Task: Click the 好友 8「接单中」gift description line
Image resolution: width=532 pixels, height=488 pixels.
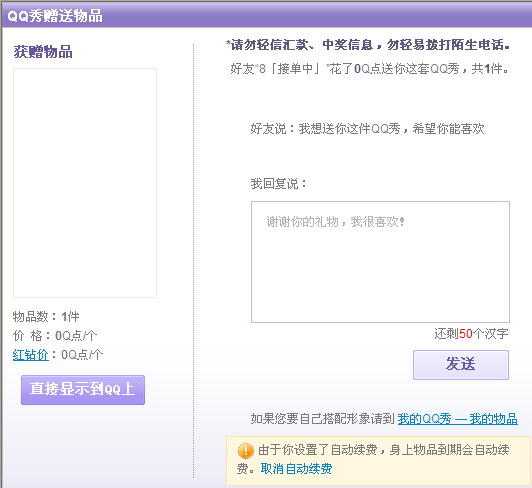Action: point(369,69)
